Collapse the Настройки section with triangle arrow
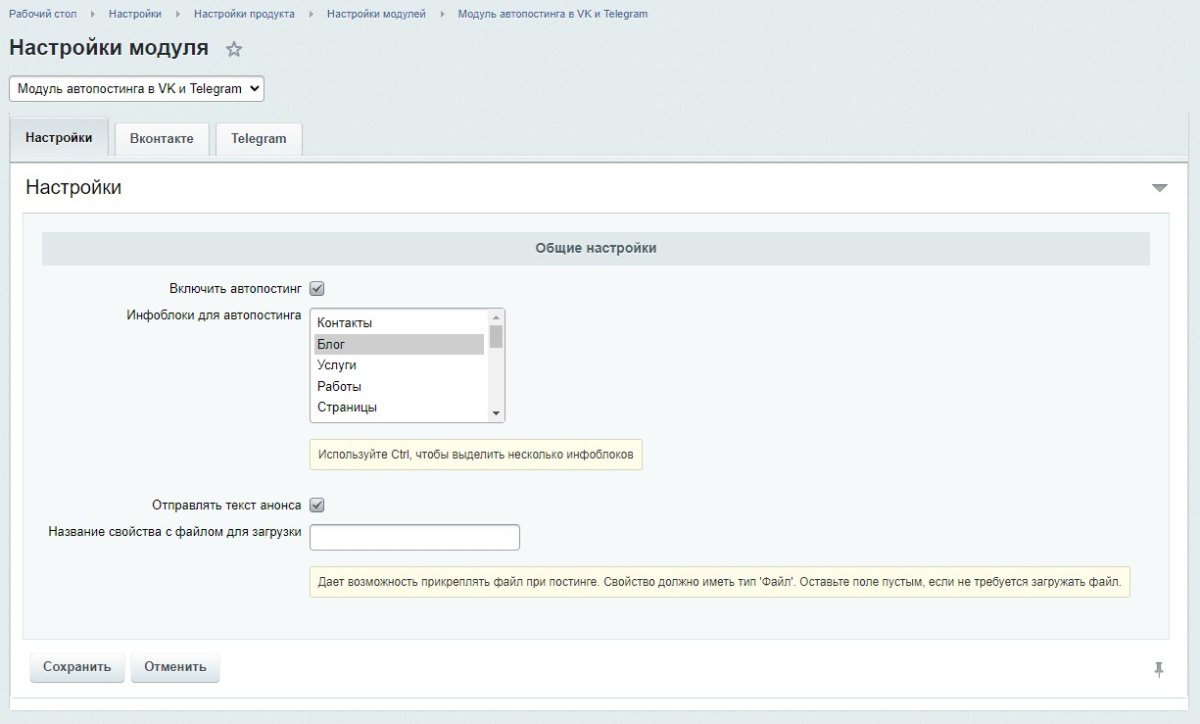The image size is (1200, 724). [1159, 188]
